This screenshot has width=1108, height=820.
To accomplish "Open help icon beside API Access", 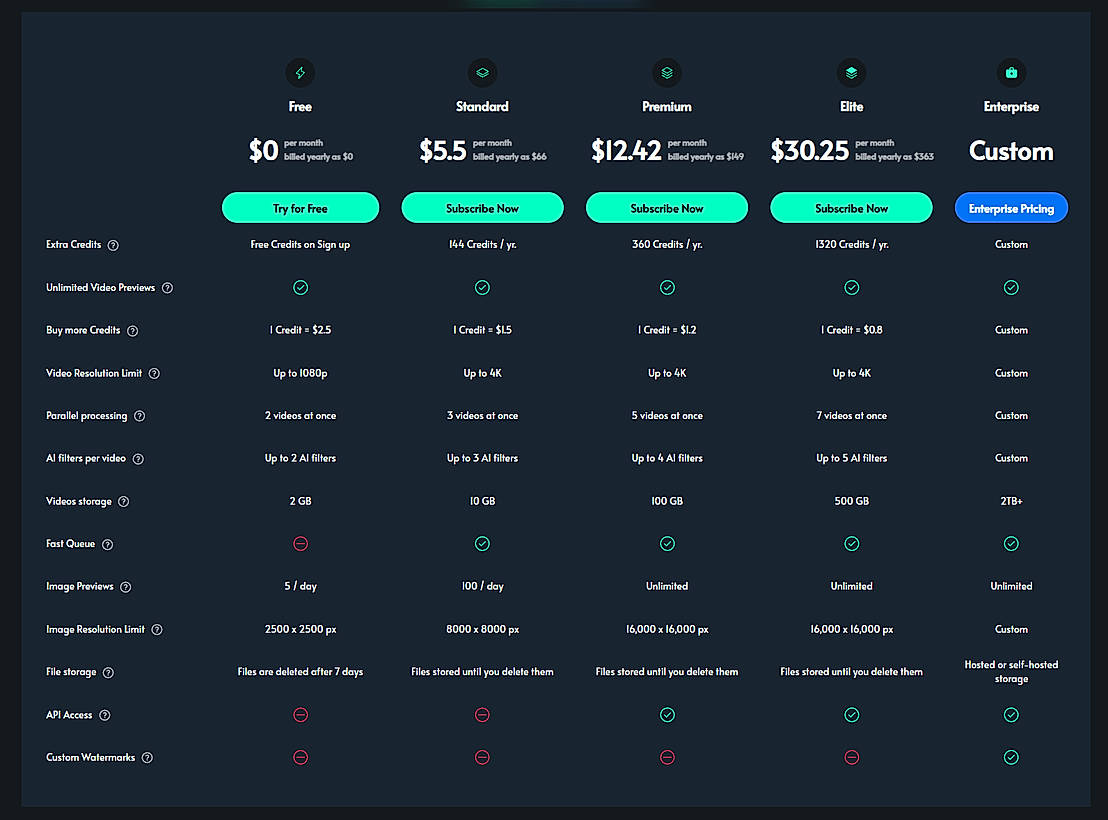I will click(105, 715).
